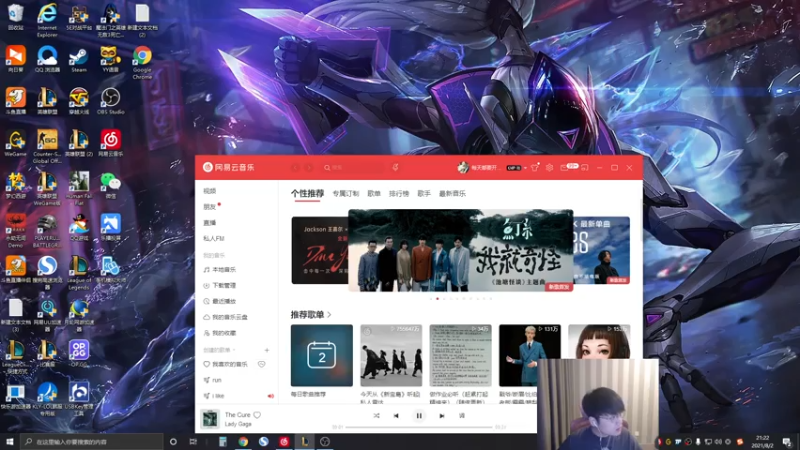Click The Cure album cover in player

tap(210, 419)
